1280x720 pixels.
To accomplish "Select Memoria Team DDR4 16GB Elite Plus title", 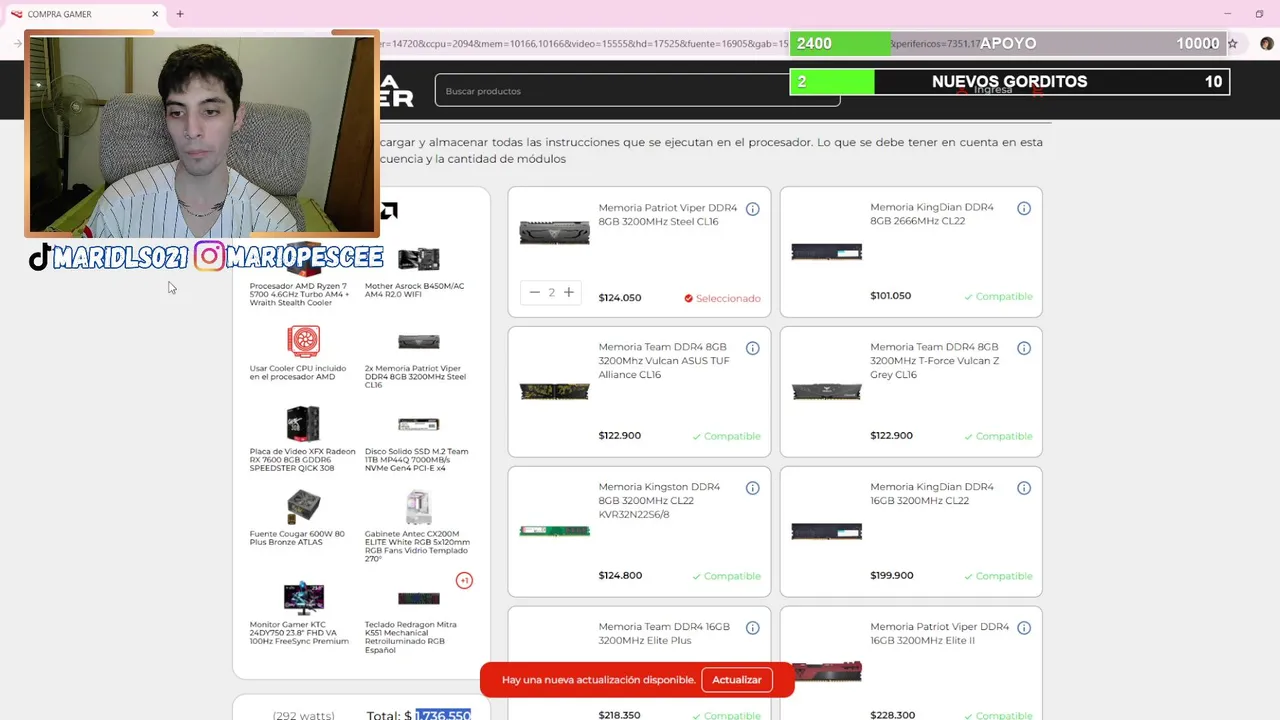I will coord(664,634).
